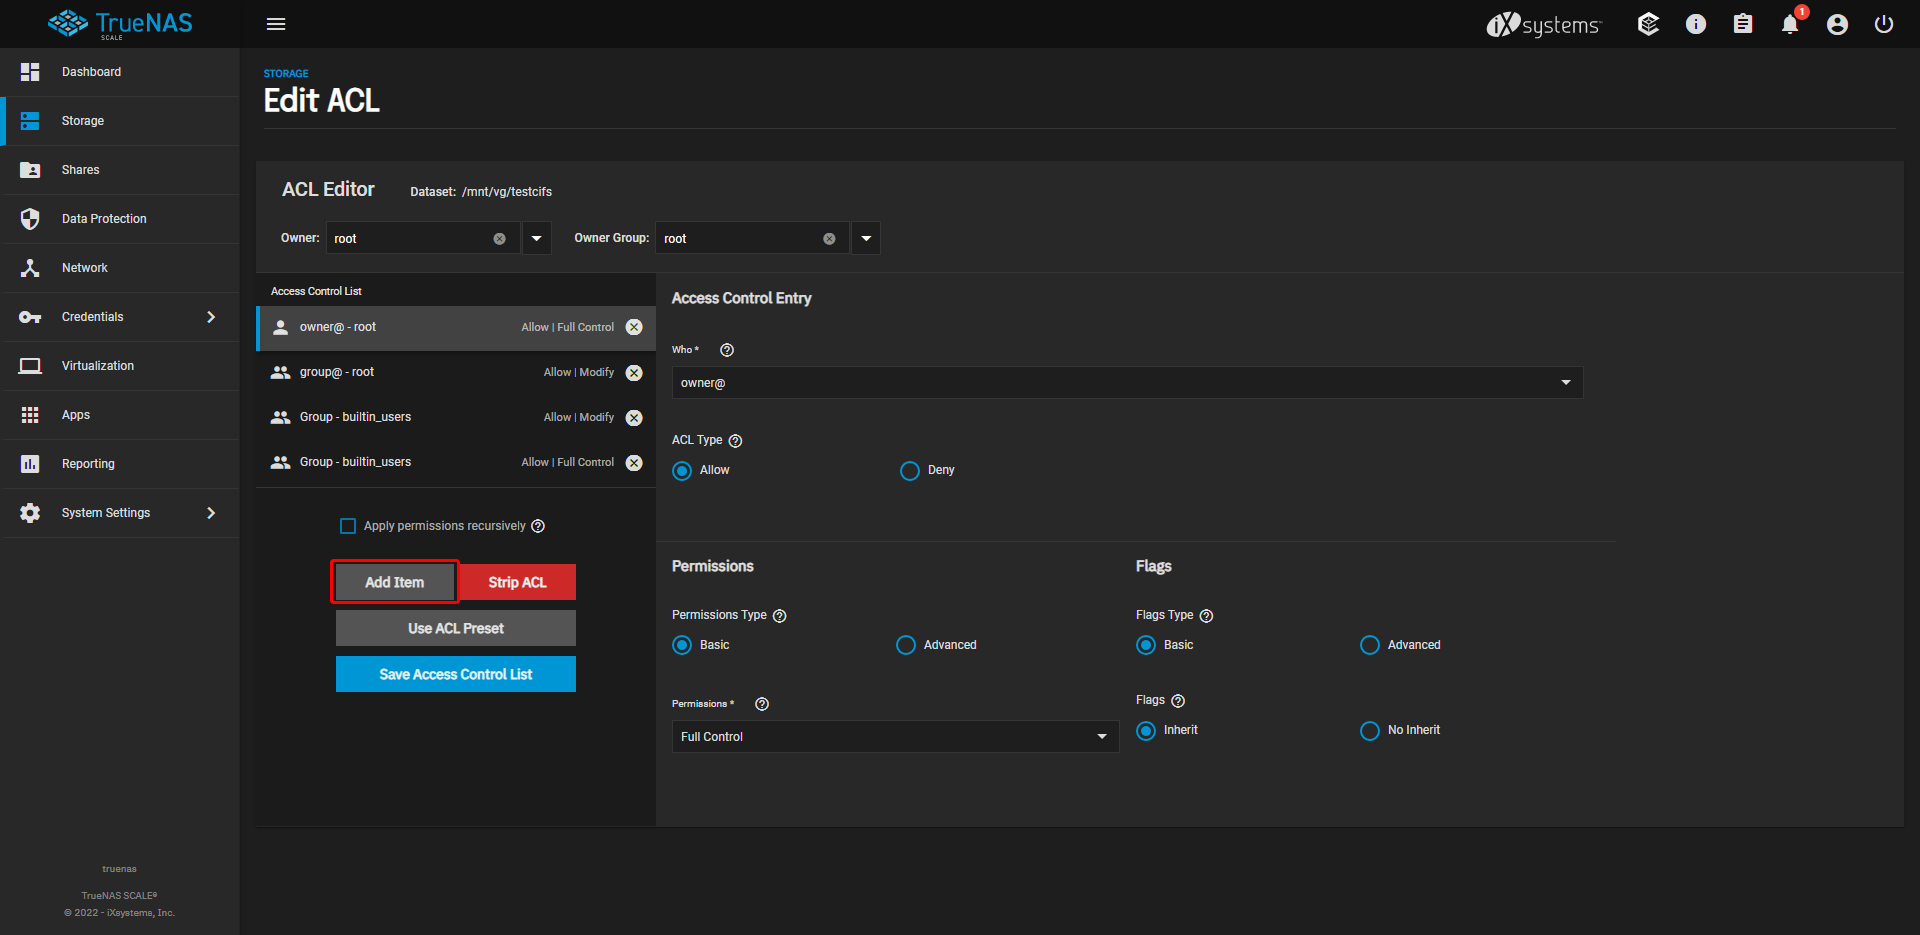Click Use ACL Preset button
The height and width of the screenshot is (935, 1920).
click(456, 628)
